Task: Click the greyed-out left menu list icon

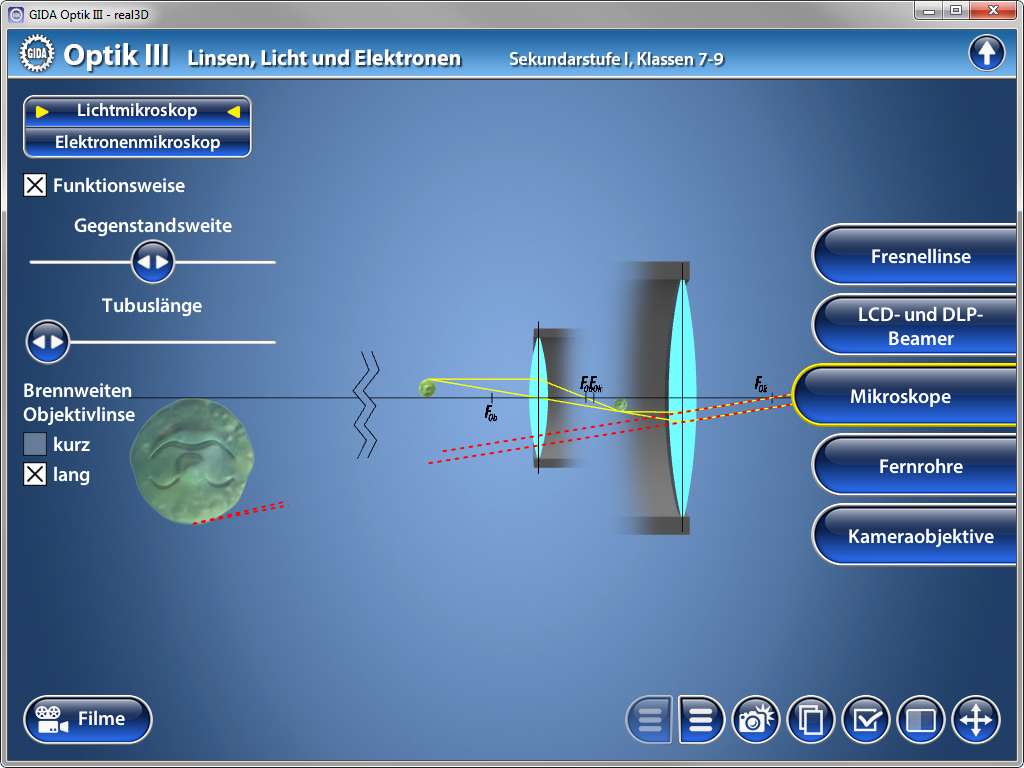Action: tap(649, 719)
